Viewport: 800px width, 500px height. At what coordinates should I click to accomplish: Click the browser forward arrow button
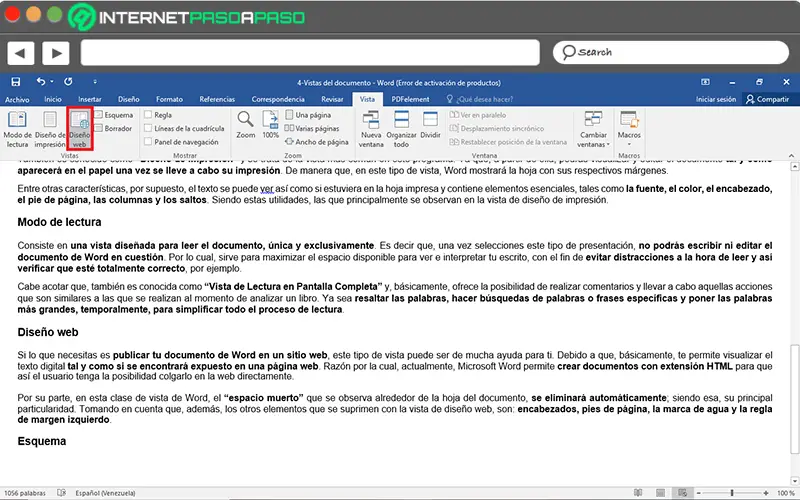click(x=56, y=53)
